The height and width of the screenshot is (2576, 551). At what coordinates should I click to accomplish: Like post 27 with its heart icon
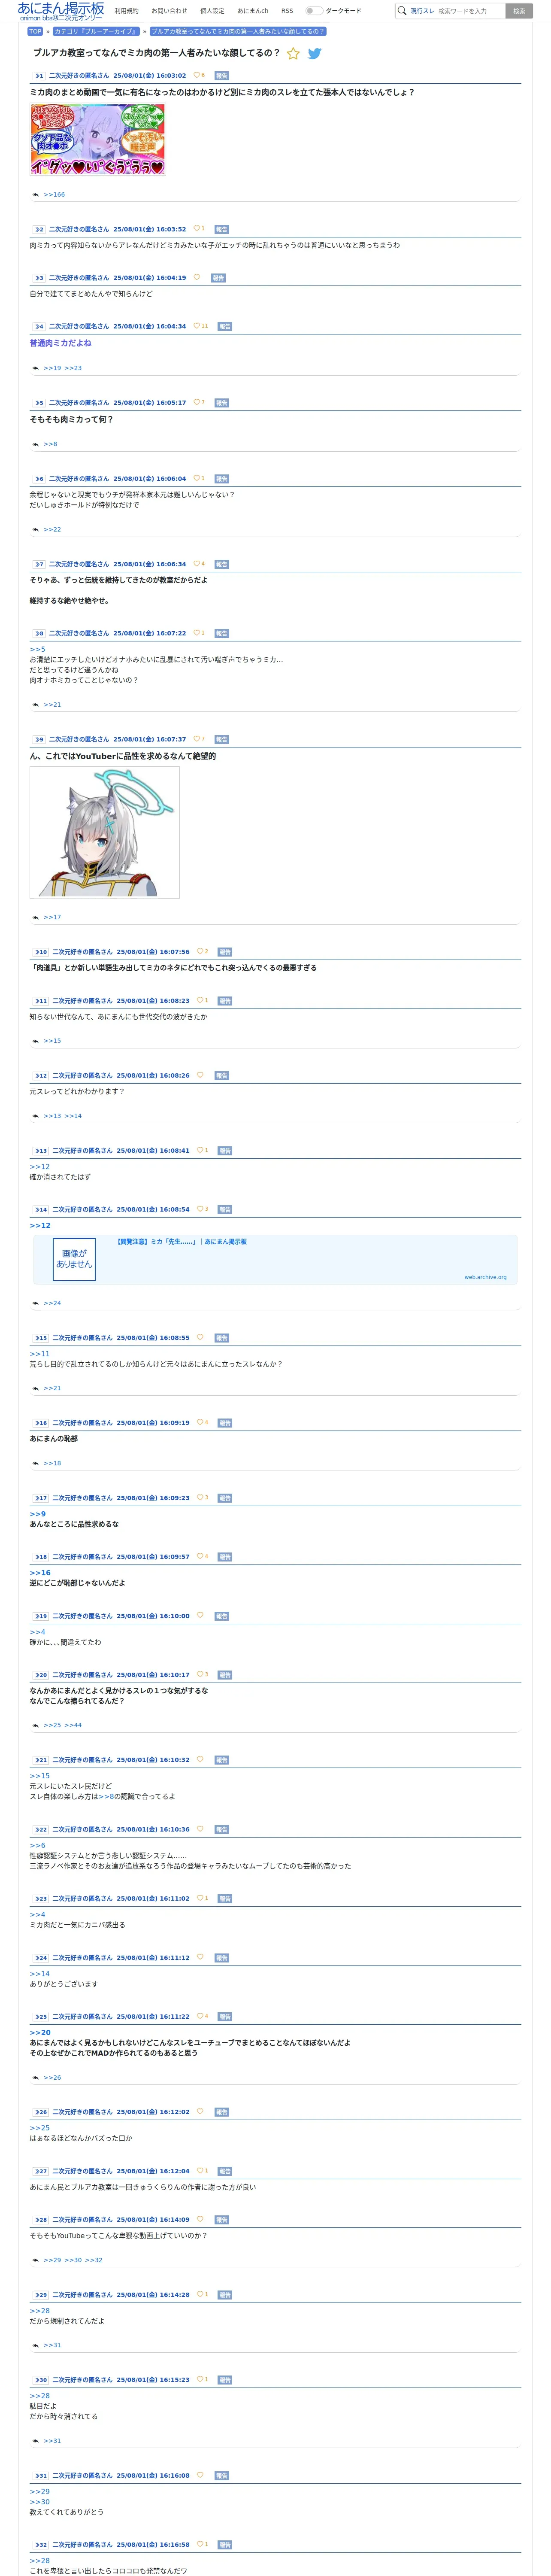(200, 2172)
